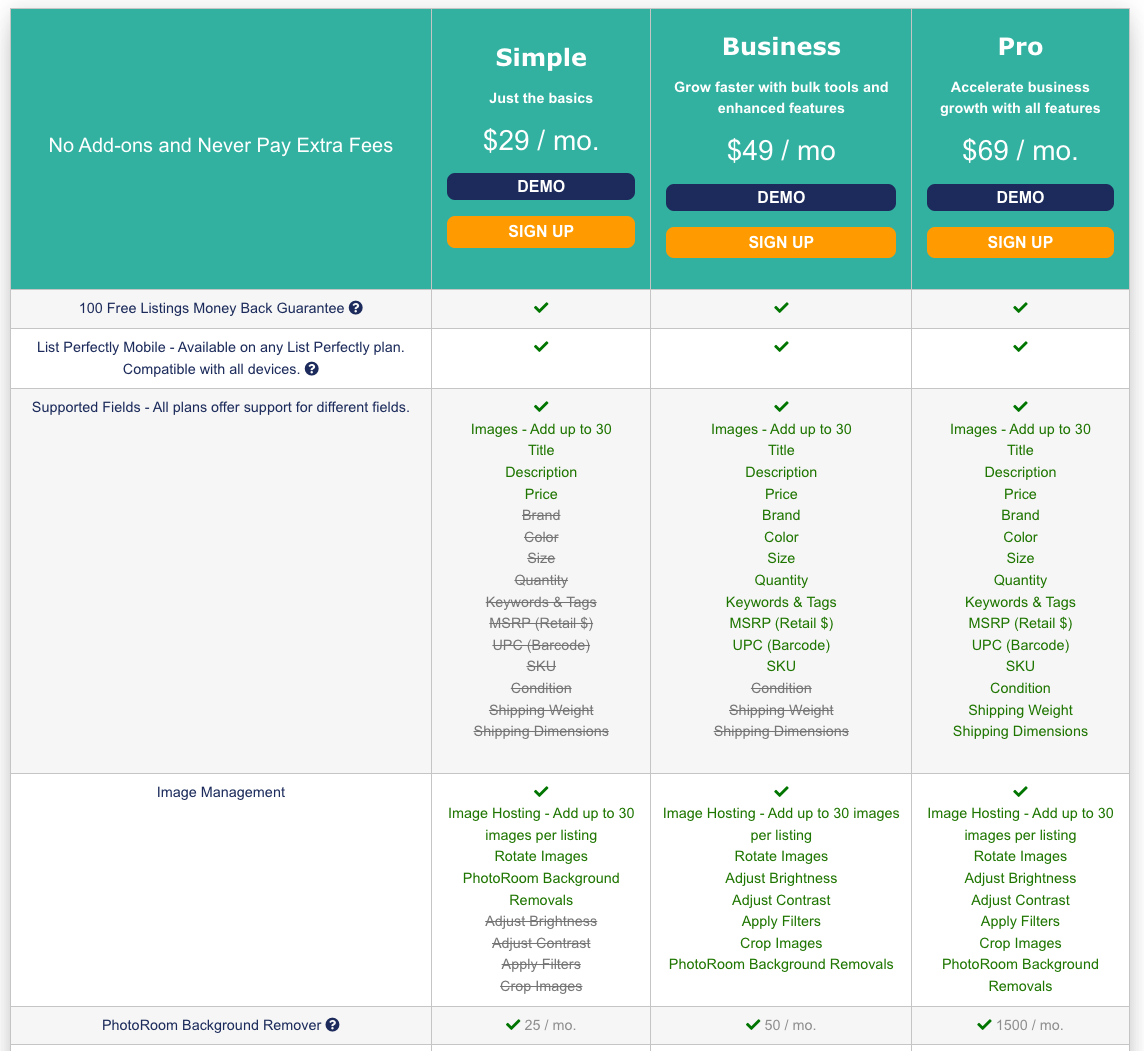View the Pro plan demo
The height and width of the screenshot is (1051, 1144).
coord(1020,198)
